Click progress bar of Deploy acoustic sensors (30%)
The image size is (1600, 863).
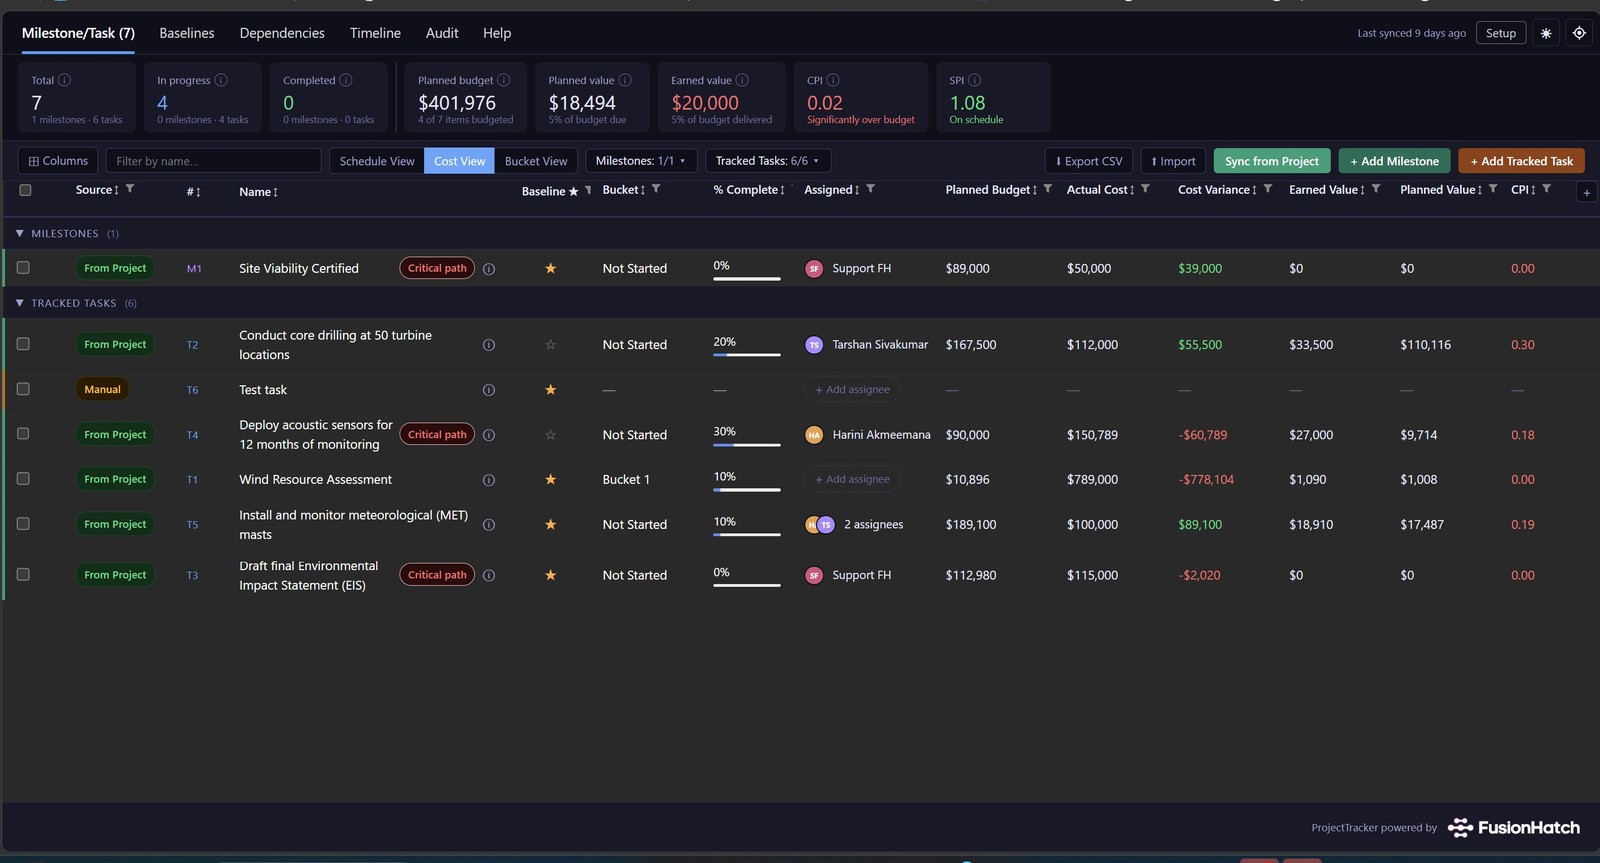pos(746,444)
